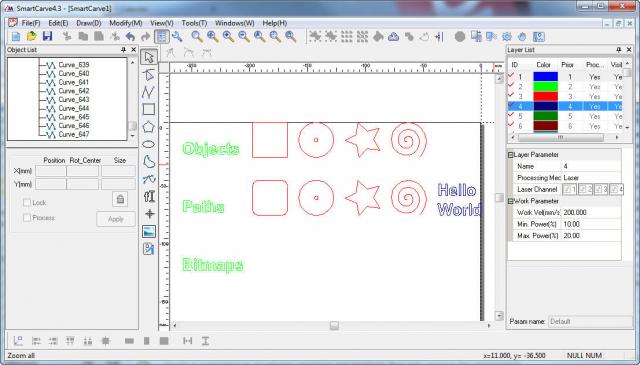The image size is (640, 365).
Task: Open the Tools(T) menu
Action: (194, 23)
